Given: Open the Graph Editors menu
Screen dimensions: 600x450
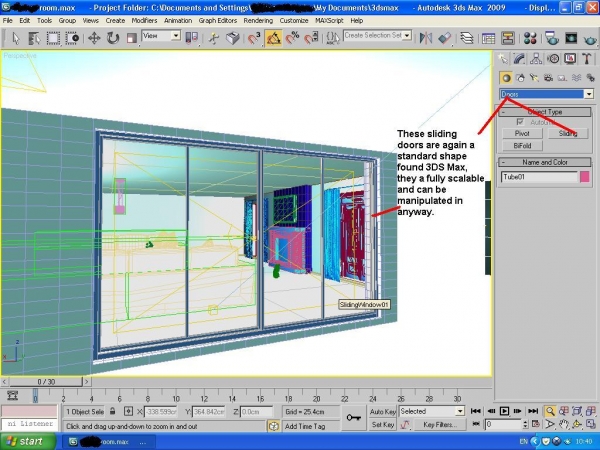Looking at the screenshot, I should pyautogui.click(x=218, y=21).
